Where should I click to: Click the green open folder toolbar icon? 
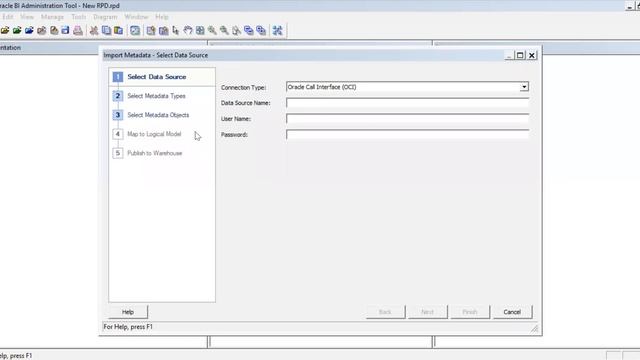tap(17, 31)
